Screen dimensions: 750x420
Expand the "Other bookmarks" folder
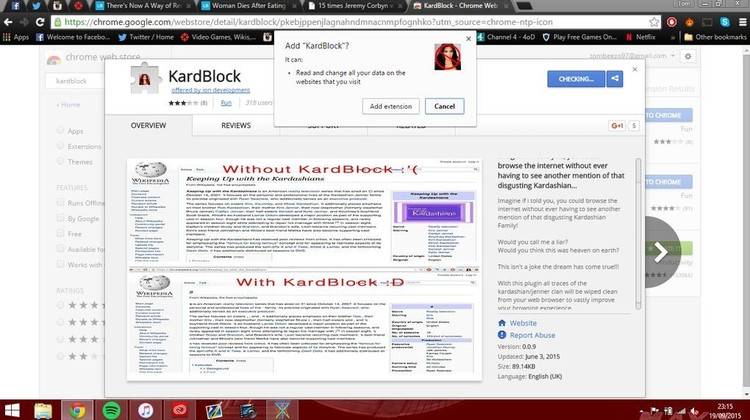[x=715, y=37]
